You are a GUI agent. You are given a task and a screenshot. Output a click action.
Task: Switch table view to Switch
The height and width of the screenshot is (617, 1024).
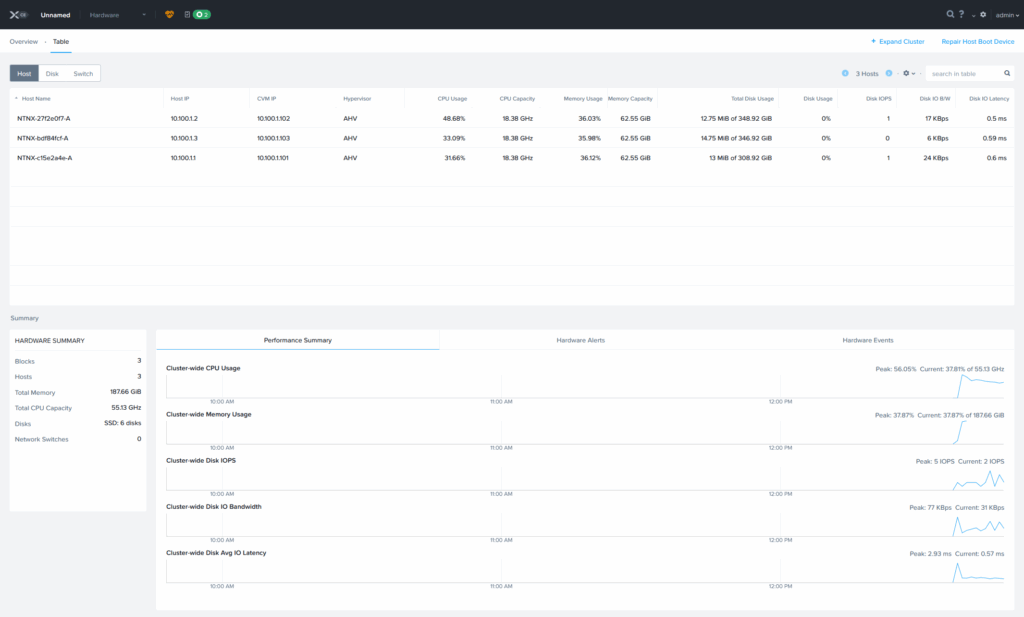[83, 73]
